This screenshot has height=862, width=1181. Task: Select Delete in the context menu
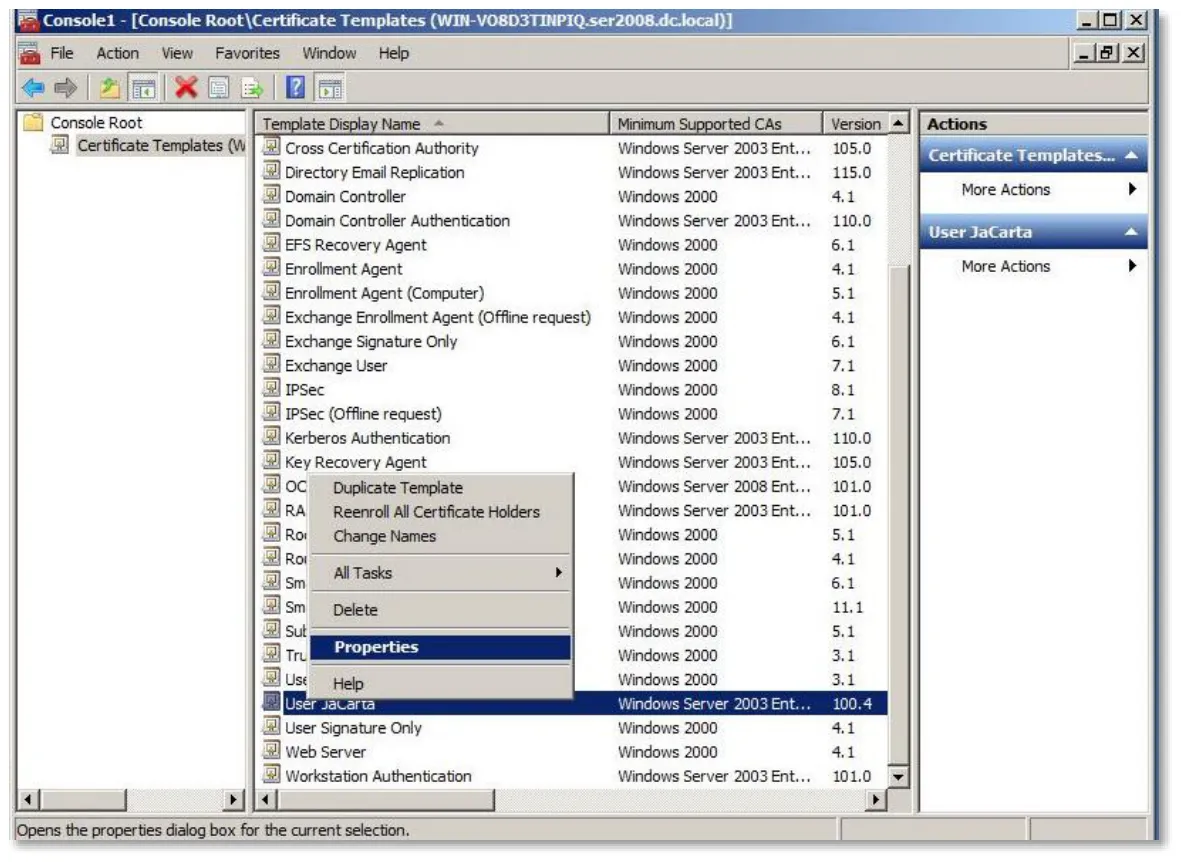pyautogui.click(x=441, y=610)
